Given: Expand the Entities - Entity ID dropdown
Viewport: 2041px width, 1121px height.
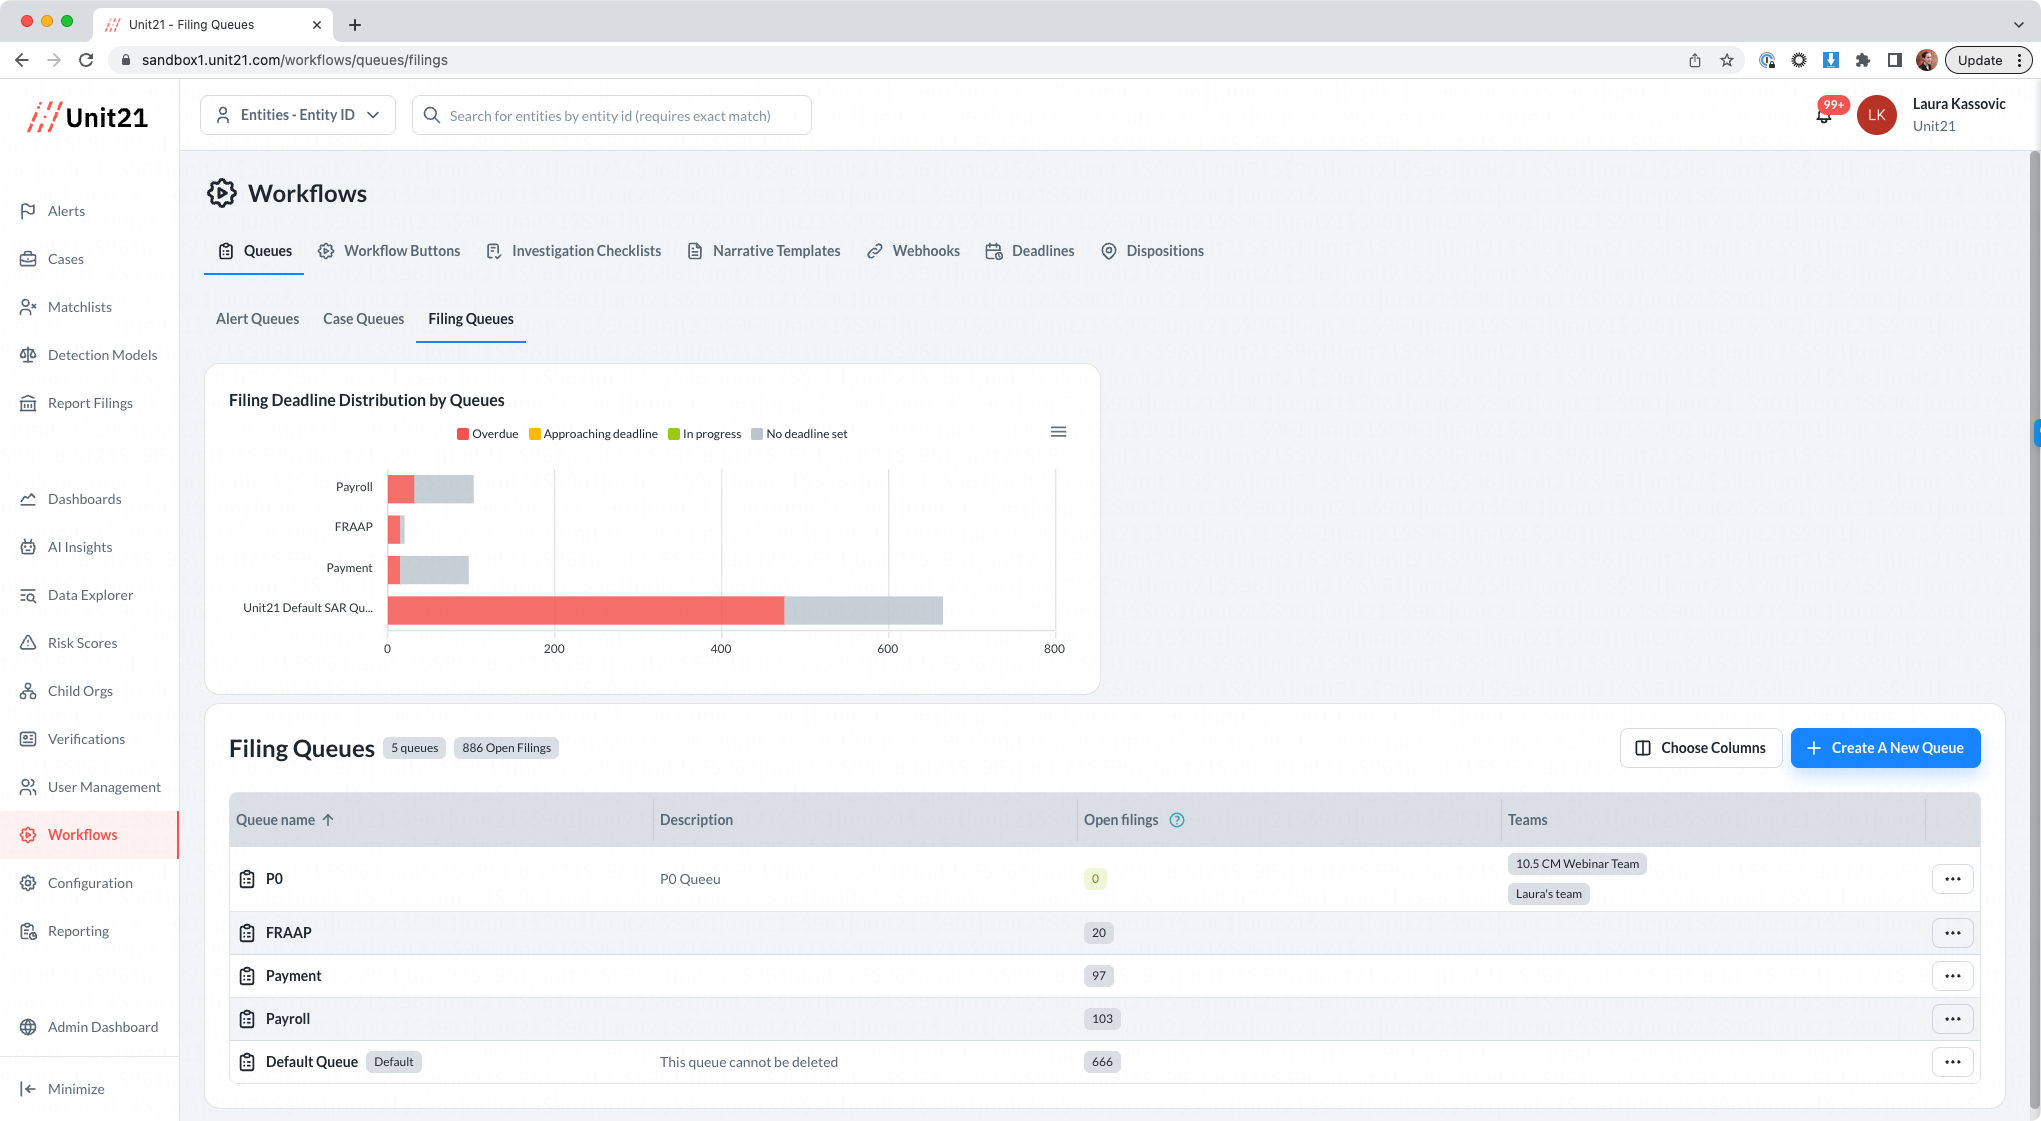Looking at the screenshot, I should pyautogui.click(x=298, y=115).
